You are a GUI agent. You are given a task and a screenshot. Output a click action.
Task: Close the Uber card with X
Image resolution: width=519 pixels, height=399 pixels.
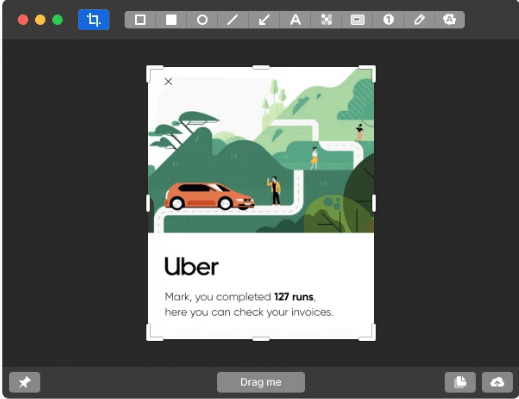[x=168, y=81]
